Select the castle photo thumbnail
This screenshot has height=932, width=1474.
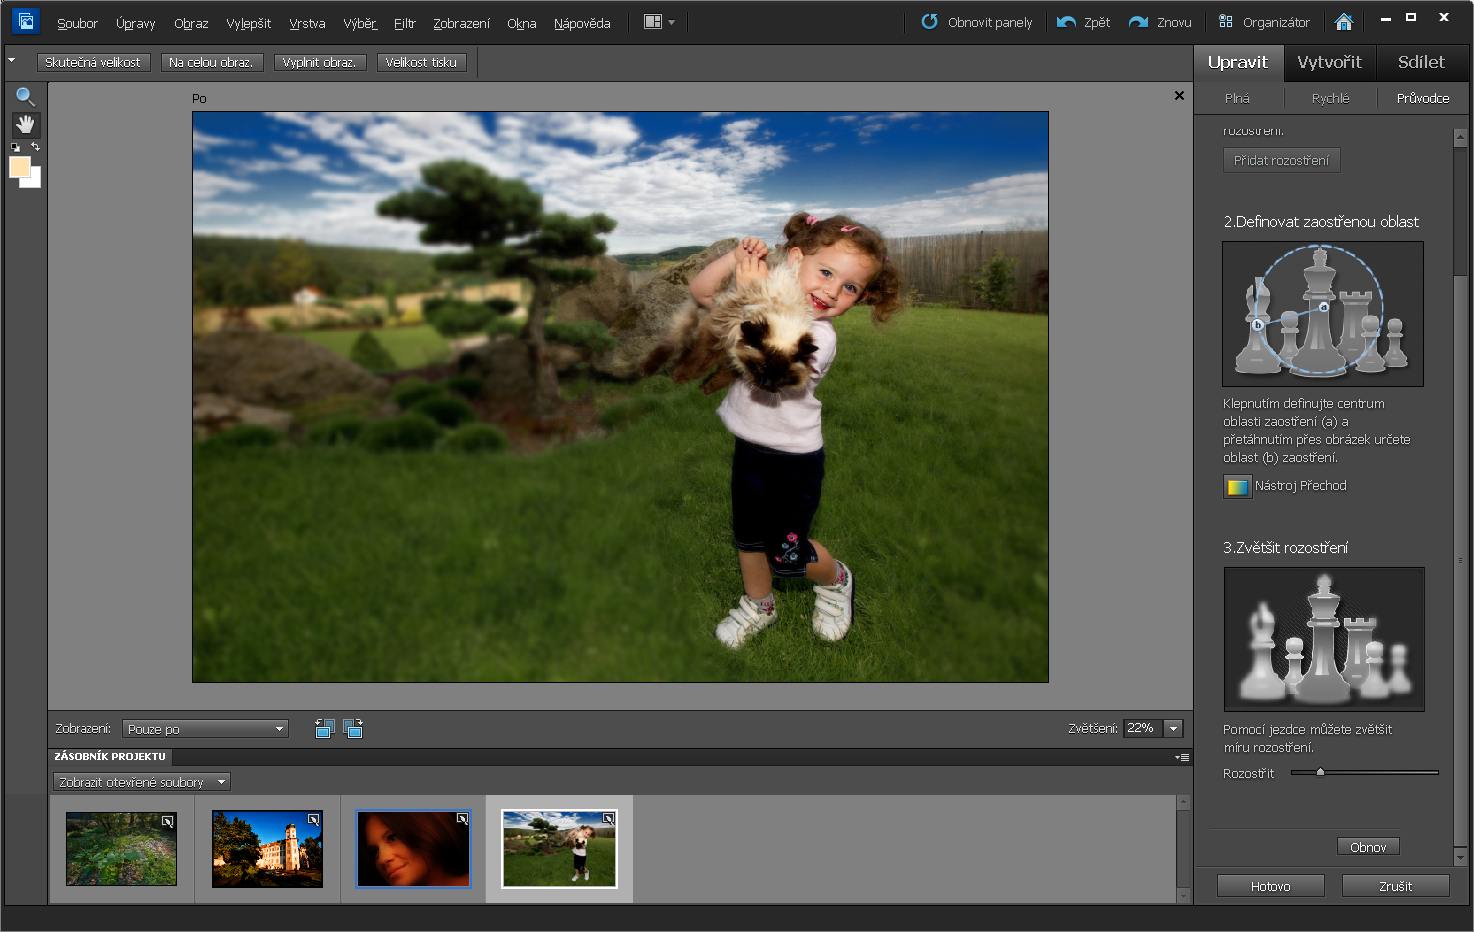[x=267, y=849]
